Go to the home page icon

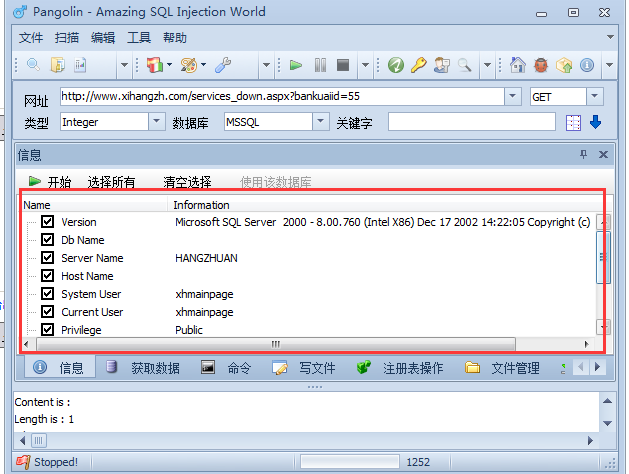[x=517, y=65]
